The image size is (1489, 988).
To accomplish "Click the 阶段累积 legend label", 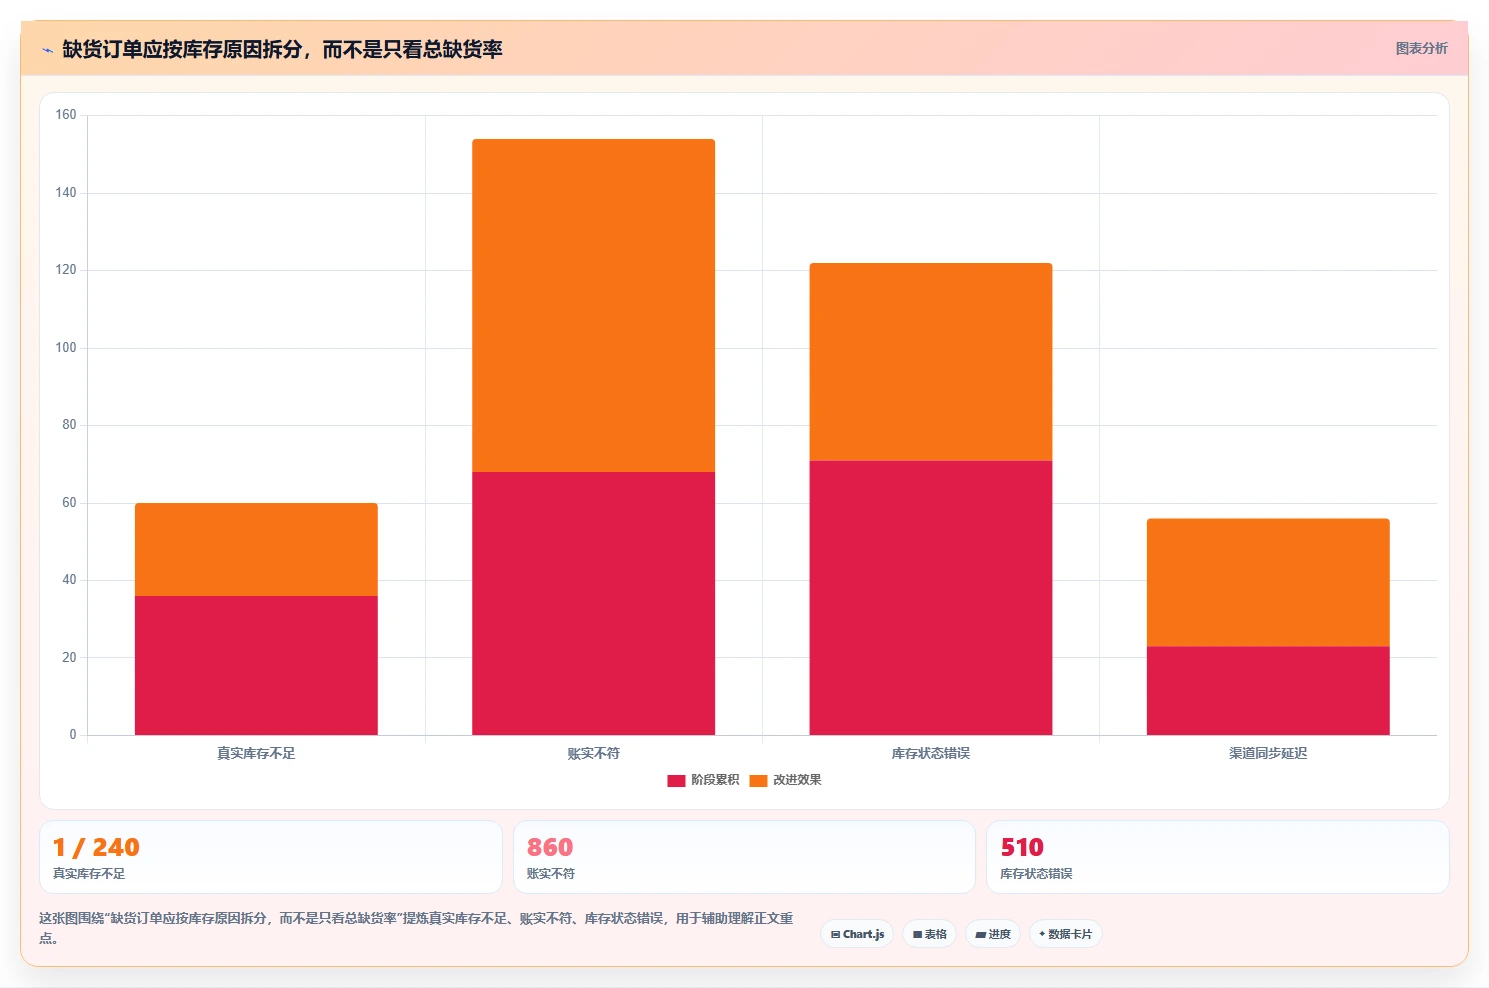I will coord(715,780).
